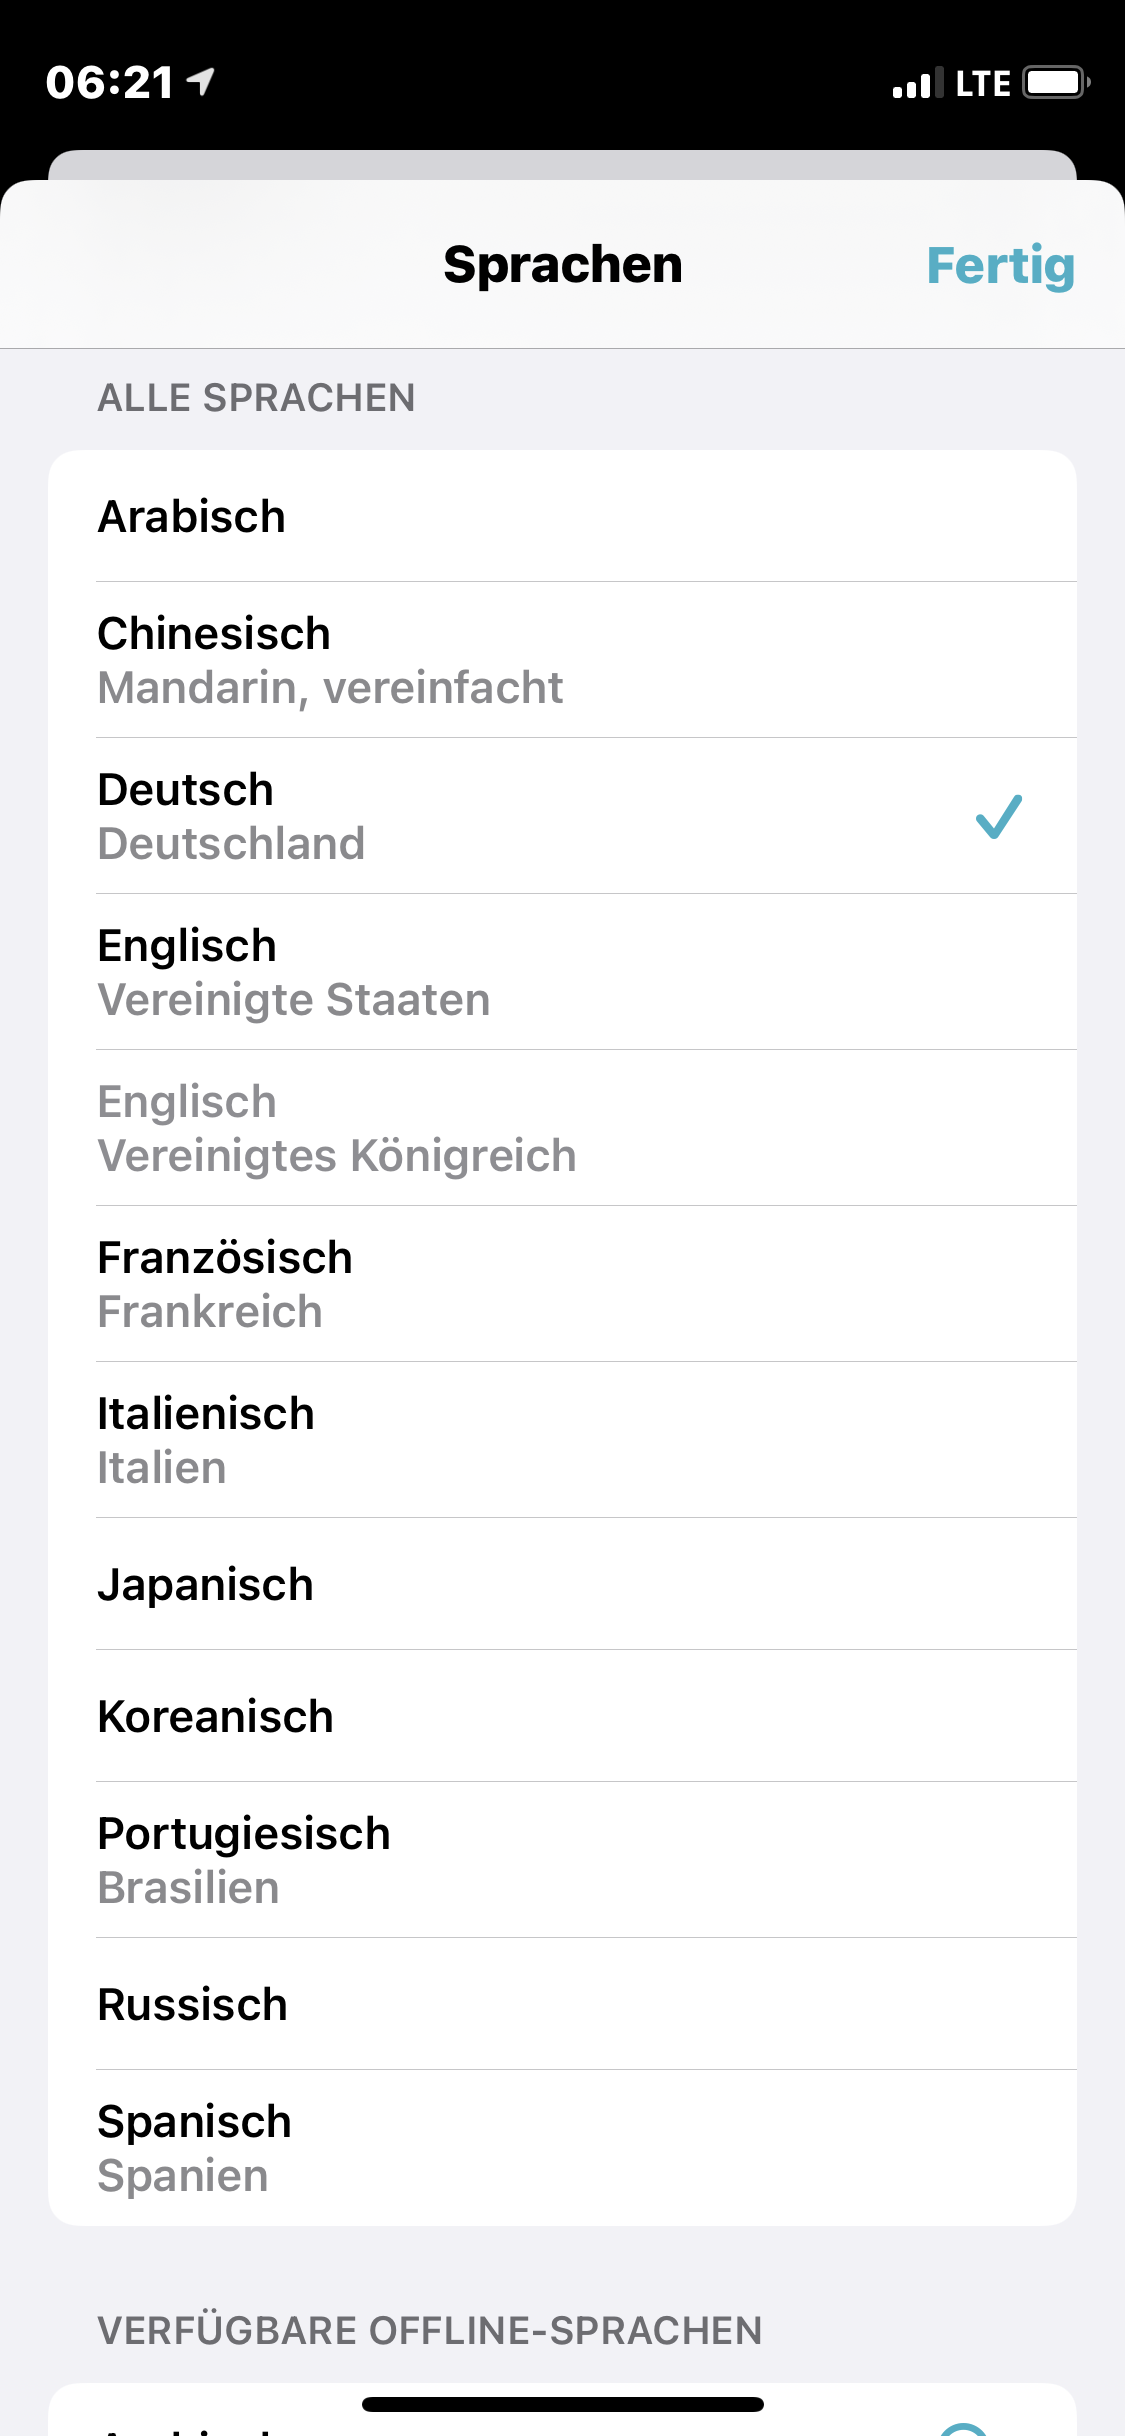Tap the 06:21 clock in status bar
Screen dimensions: 1125x2436
point(110,82)
